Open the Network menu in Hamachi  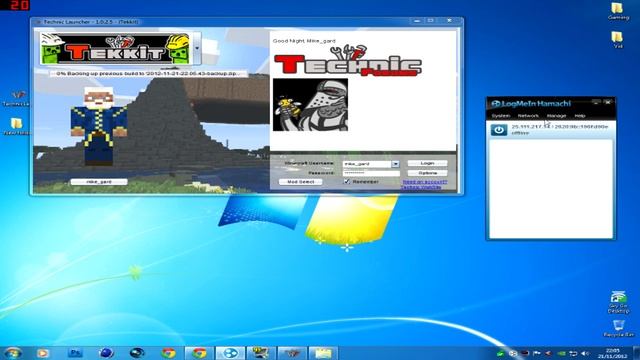click(x=528, y=116)
